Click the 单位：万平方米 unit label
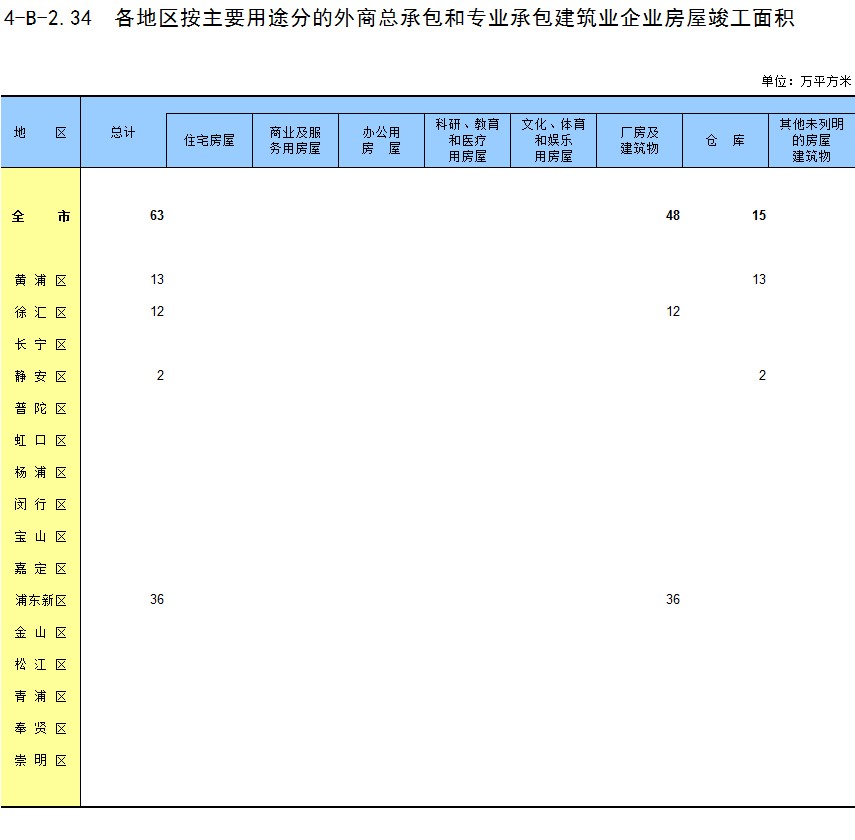 pos(806,81)
